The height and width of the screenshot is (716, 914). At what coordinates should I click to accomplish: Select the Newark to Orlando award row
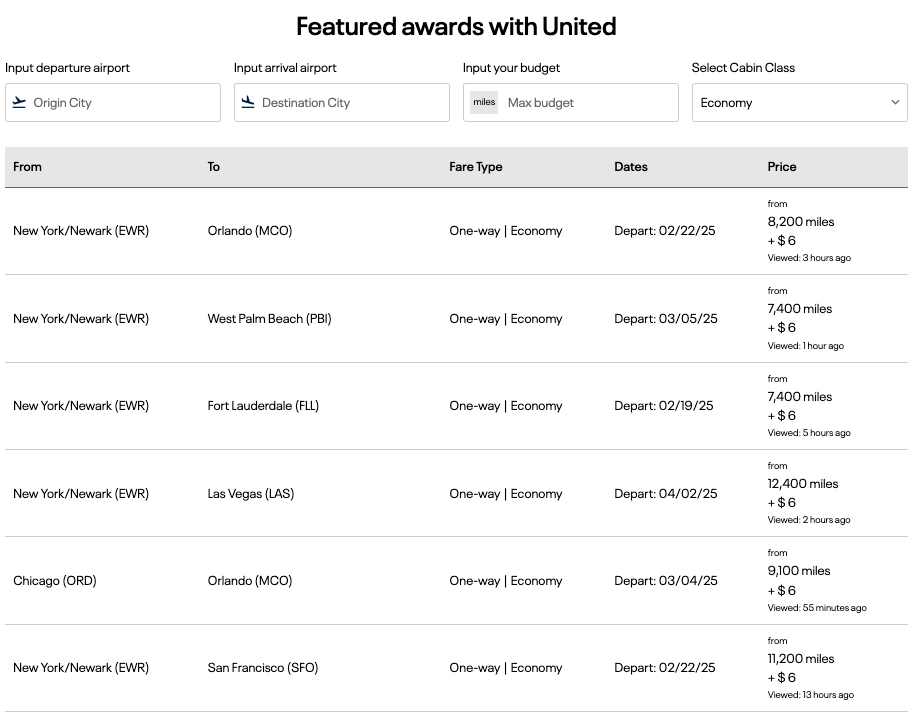pyautogui.click(x=250, y=231)
